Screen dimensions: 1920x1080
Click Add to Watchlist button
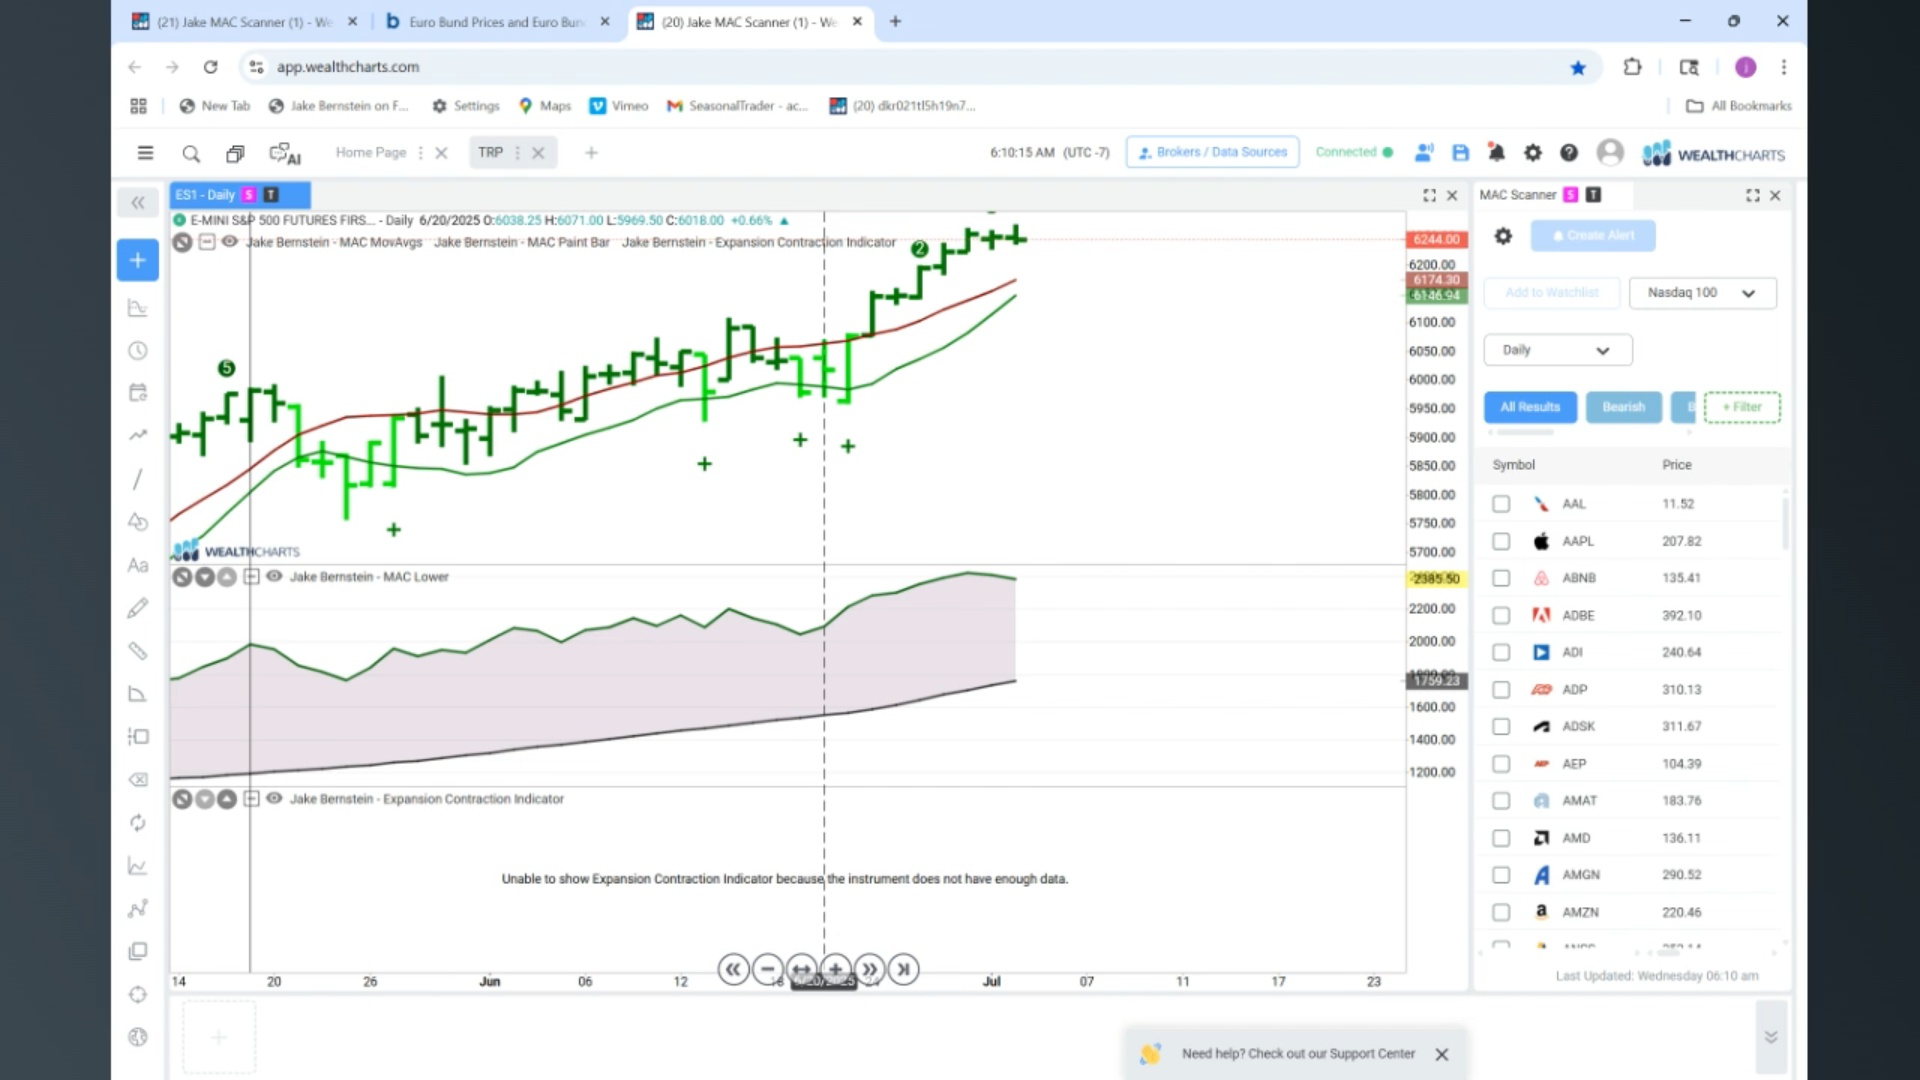pyautogui.click(x=1552, y=293)
